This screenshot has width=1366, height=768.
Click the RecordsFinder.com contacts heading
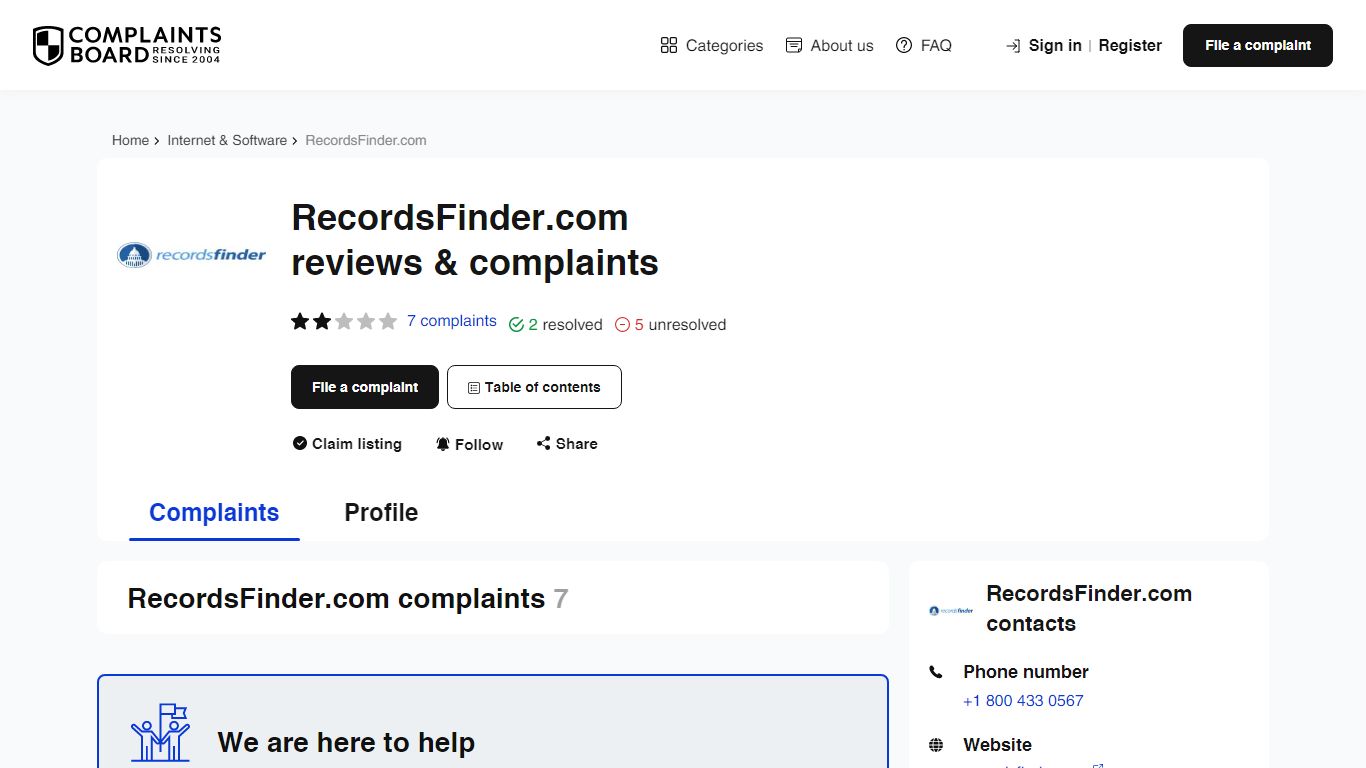coord(1089,609)
